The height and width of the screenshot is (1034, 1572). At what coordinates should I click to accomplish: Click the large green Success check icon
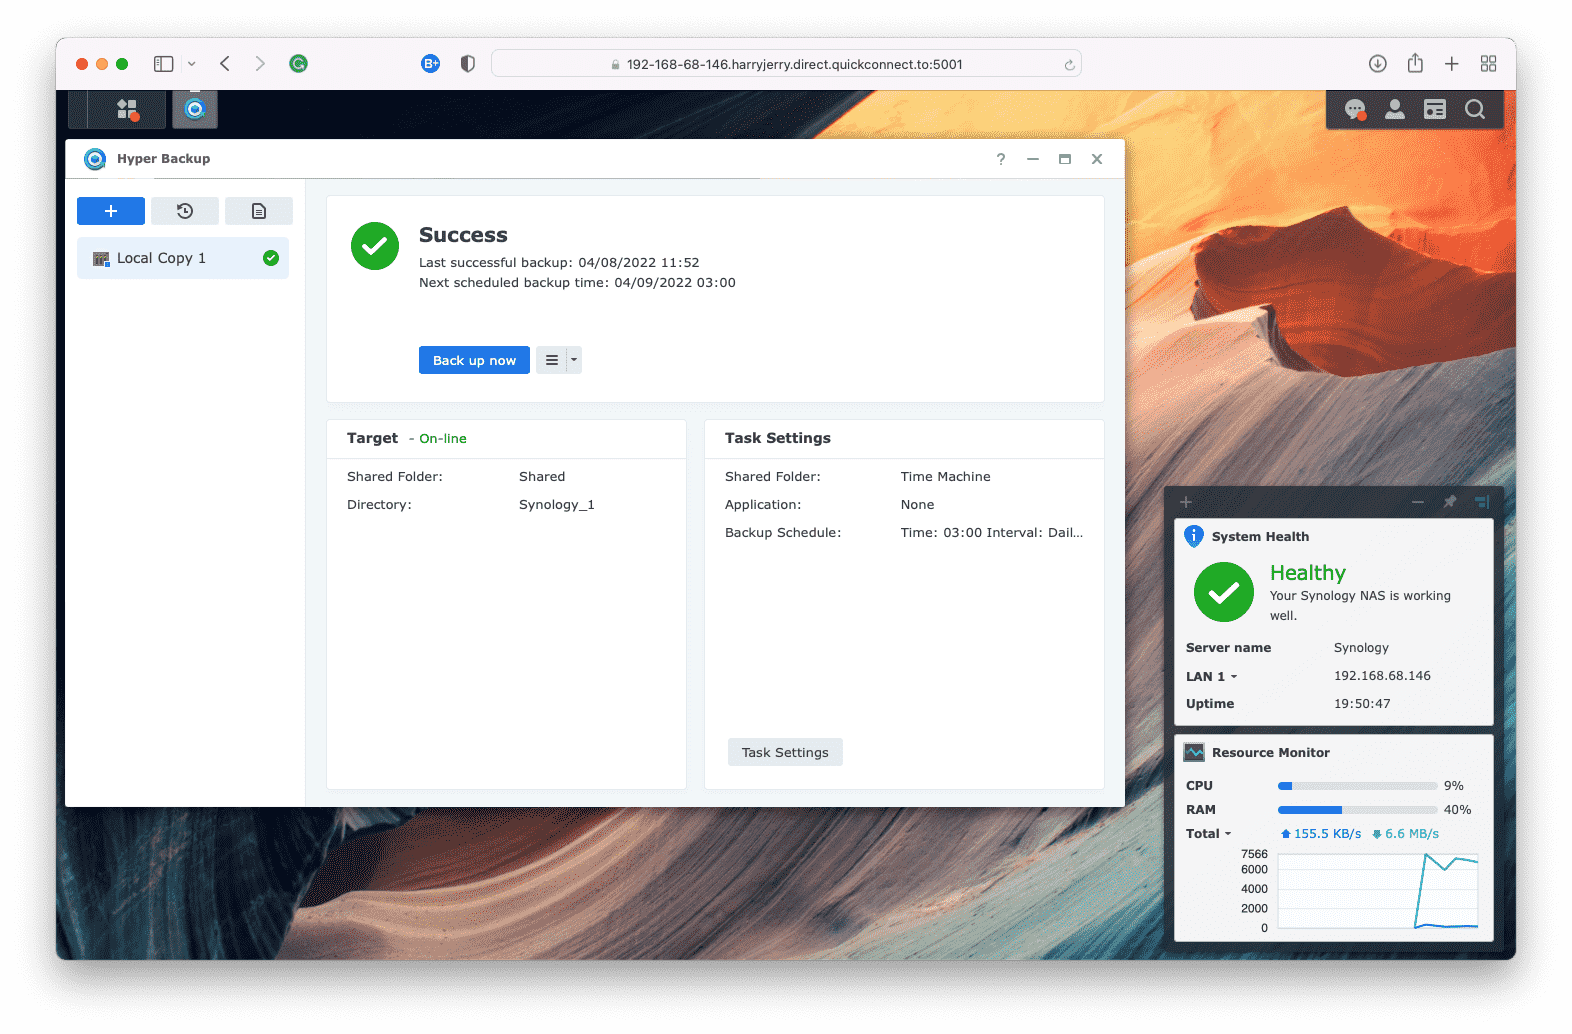[x=375, y=246]
